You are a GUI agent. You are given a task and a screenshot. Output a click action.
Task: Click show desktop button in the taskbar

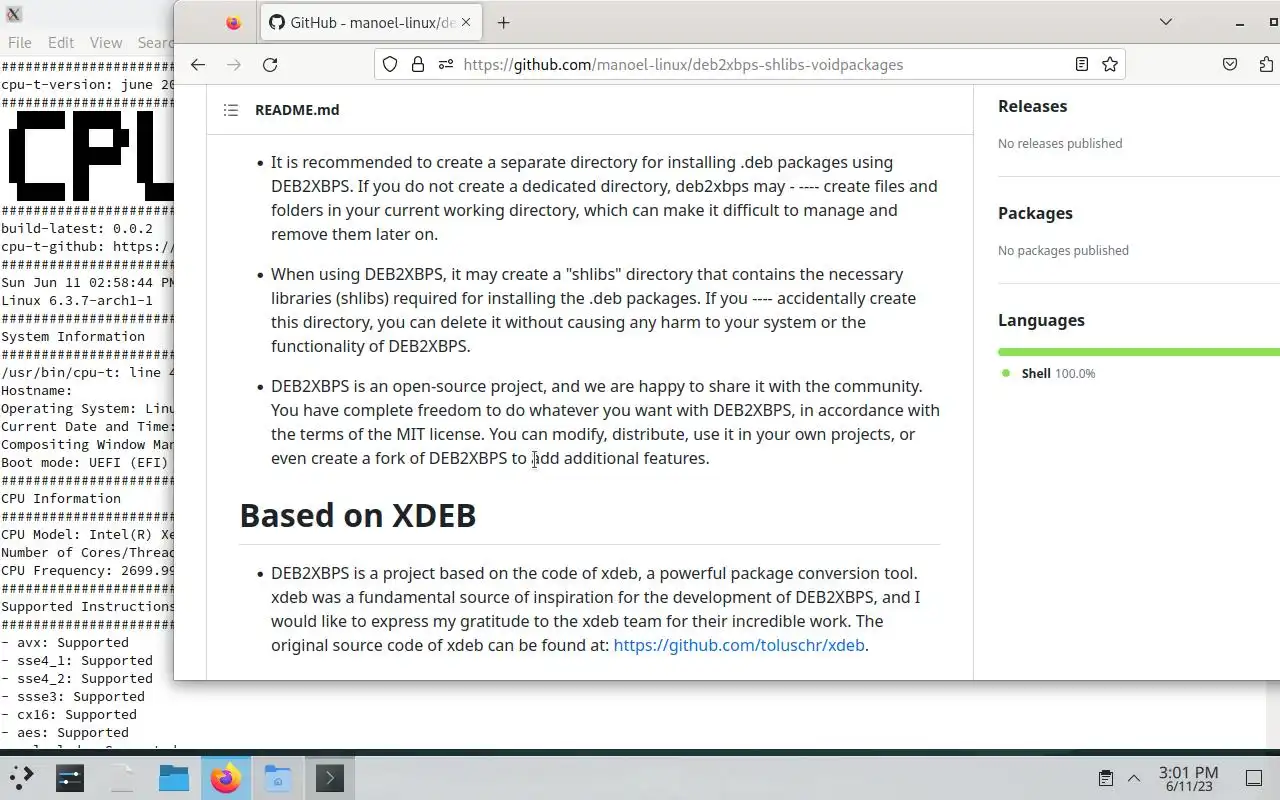(1254, 778)
